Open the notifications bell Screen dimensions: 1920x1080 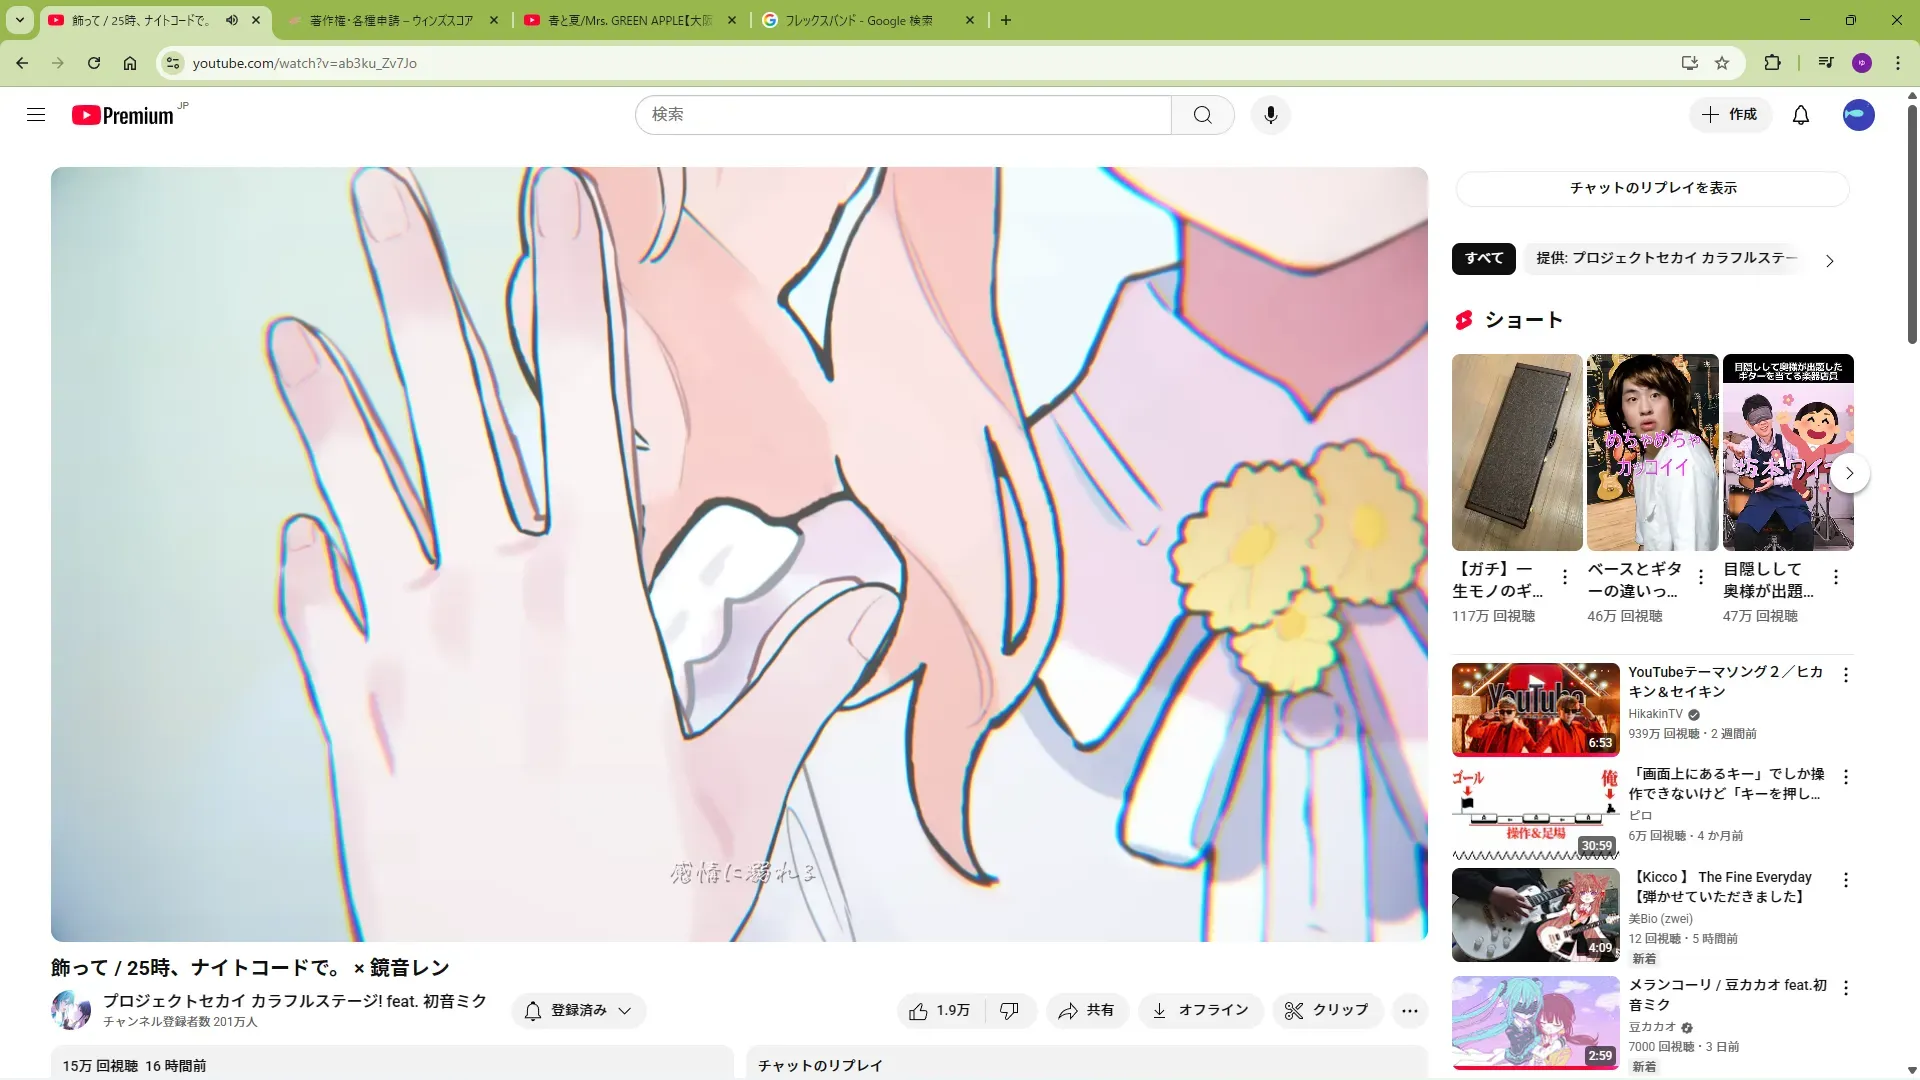pos(1800,115)
